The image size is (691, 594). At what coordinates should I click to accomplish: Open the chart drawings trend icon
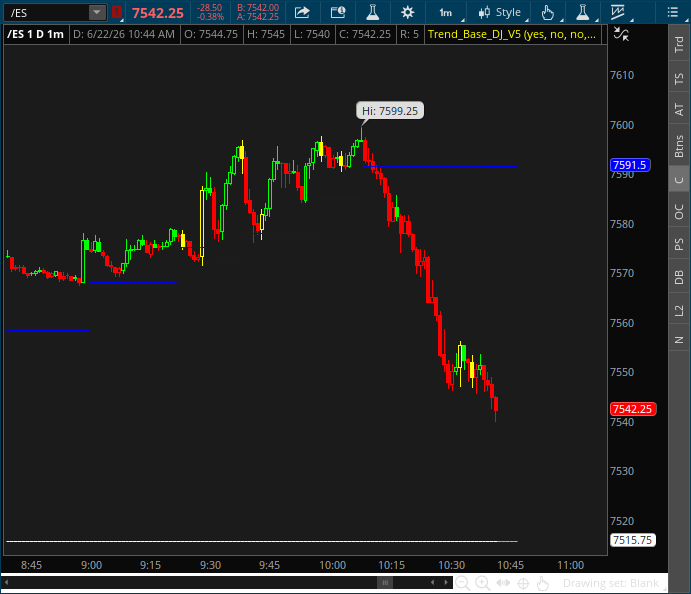point(618,13)
